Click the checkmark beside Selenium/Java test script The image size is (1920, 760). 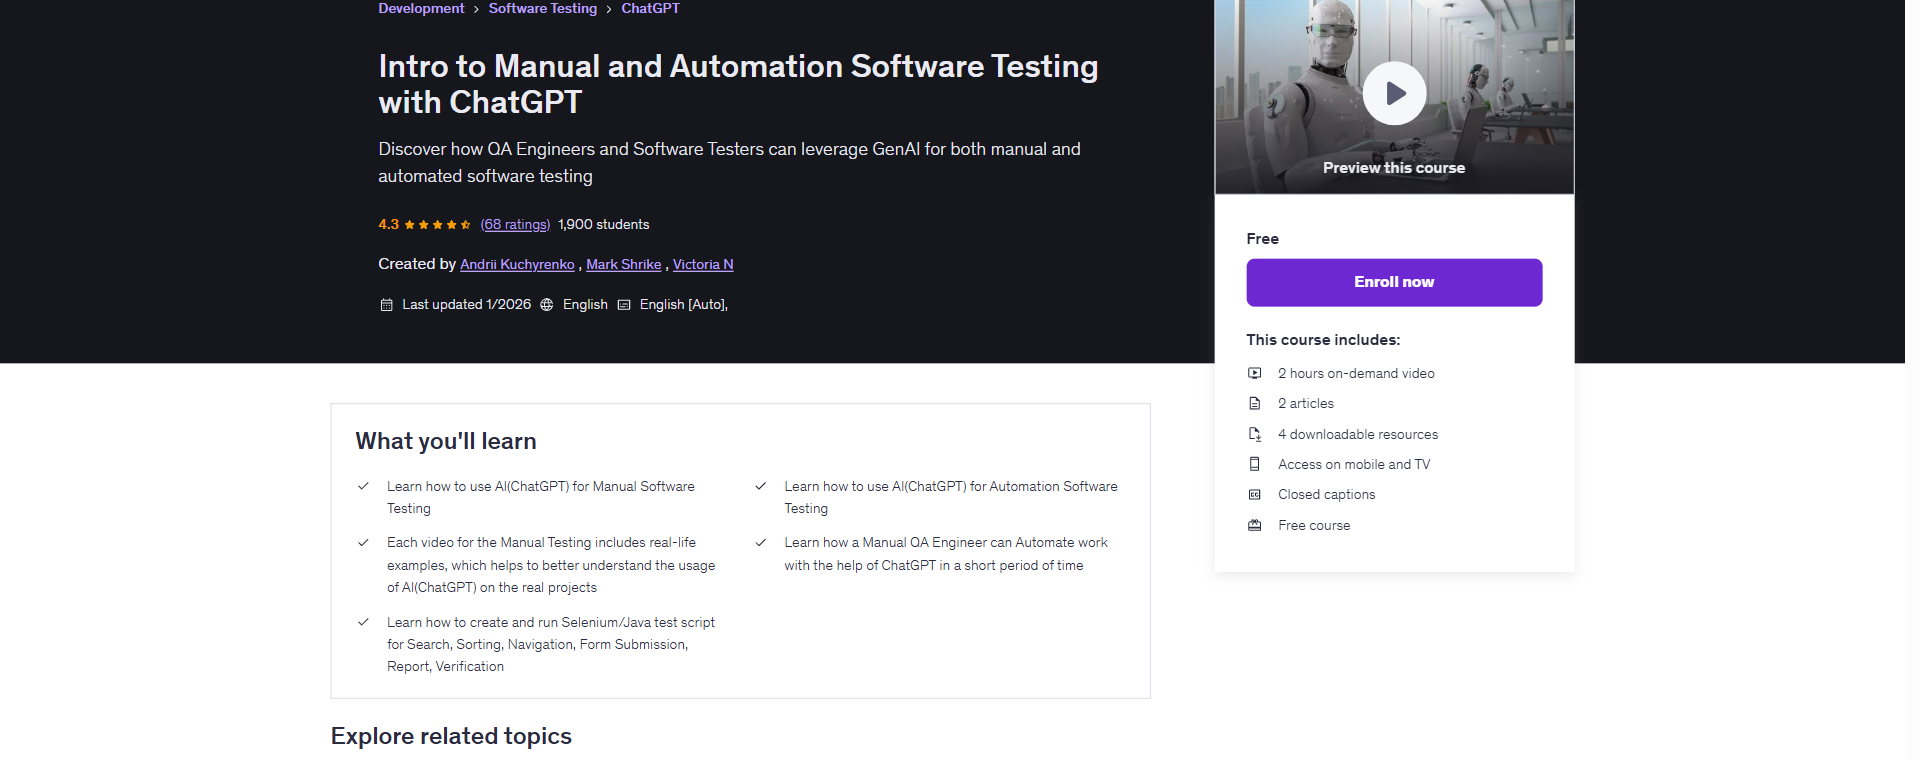pyautogui.click(x=363, y=622)
